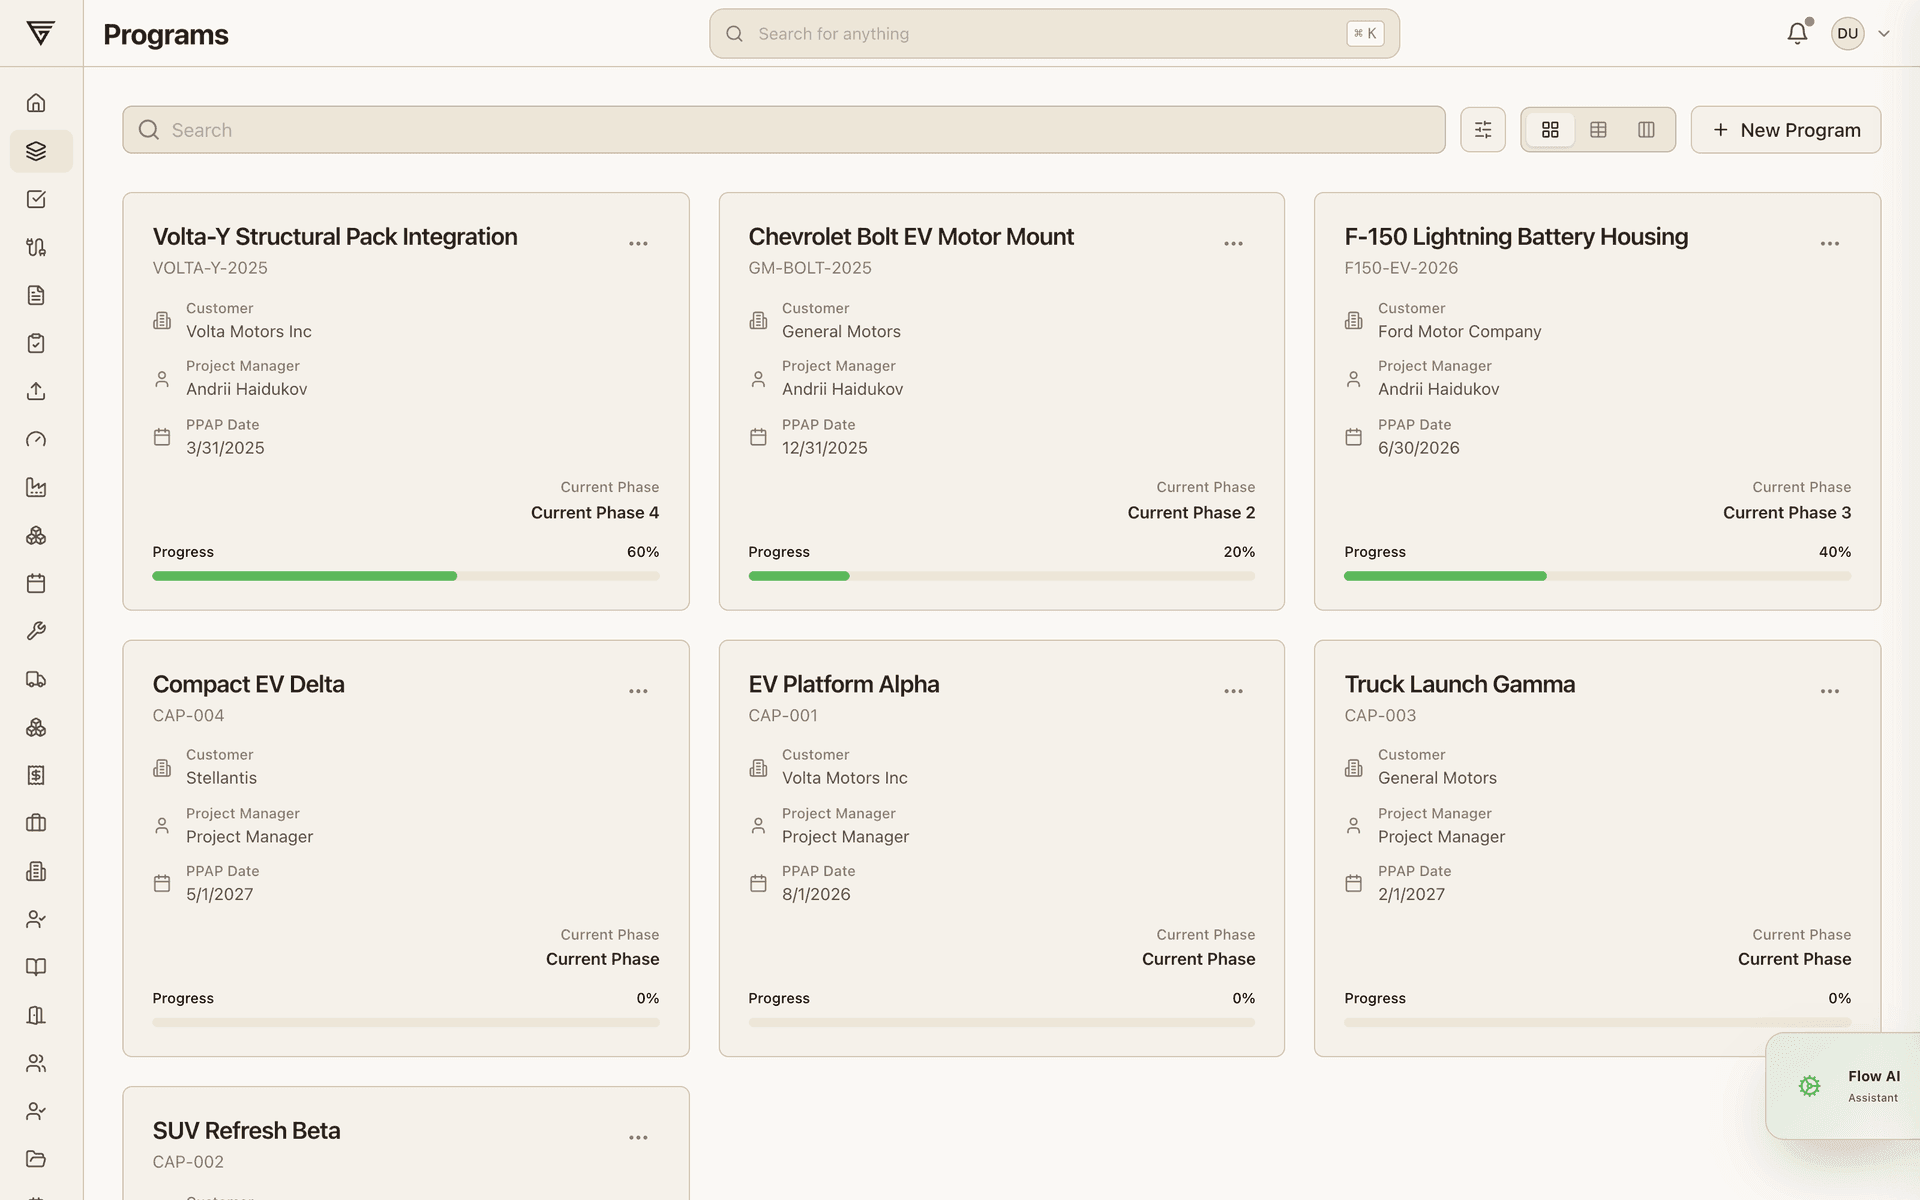Click the 'CAP-003' program code
The width and height of the screenshot is (1920, 1200).
pyautogui.click(x=1380, y=716)
